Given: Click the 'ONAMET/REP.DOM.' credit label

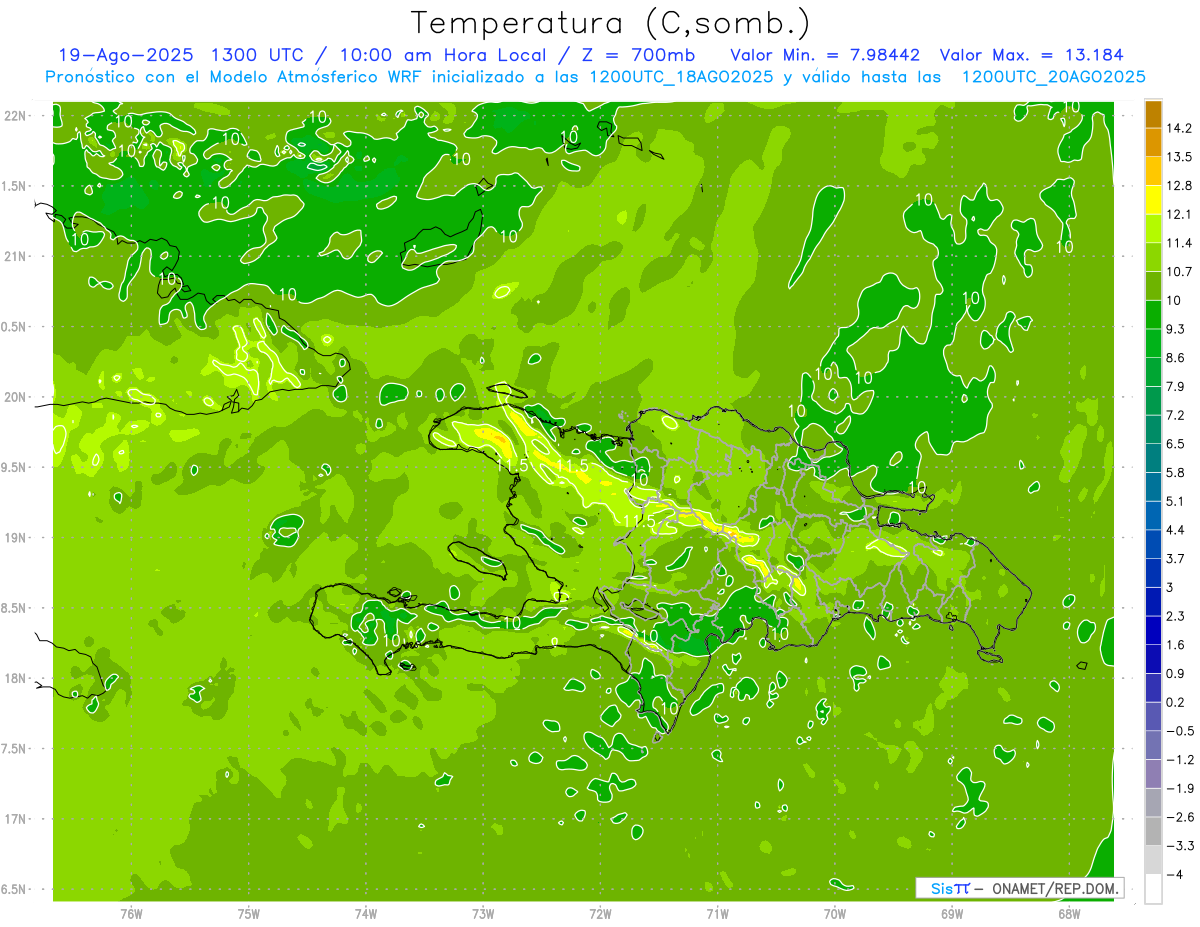Looking at the screenshot, I should (x=1056, y=888).
